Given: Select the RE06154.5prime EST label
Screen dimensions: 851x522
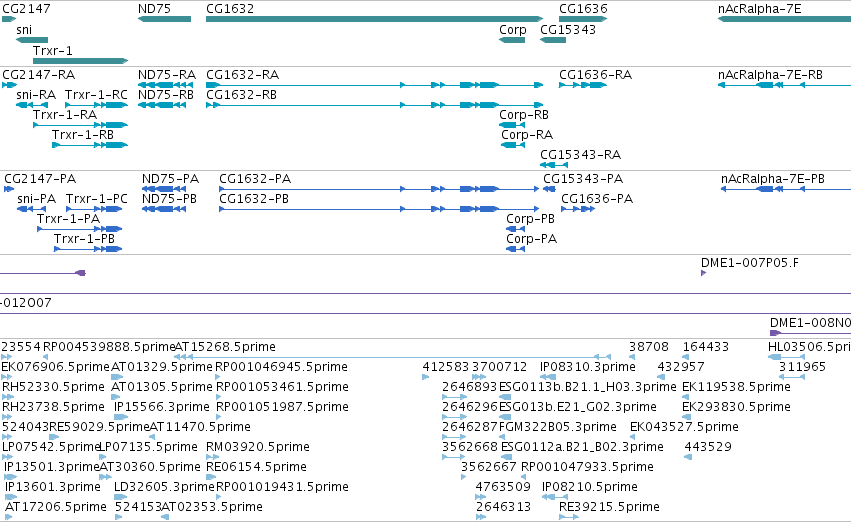Looking at the screenshot, I should (x=256, y=467).
